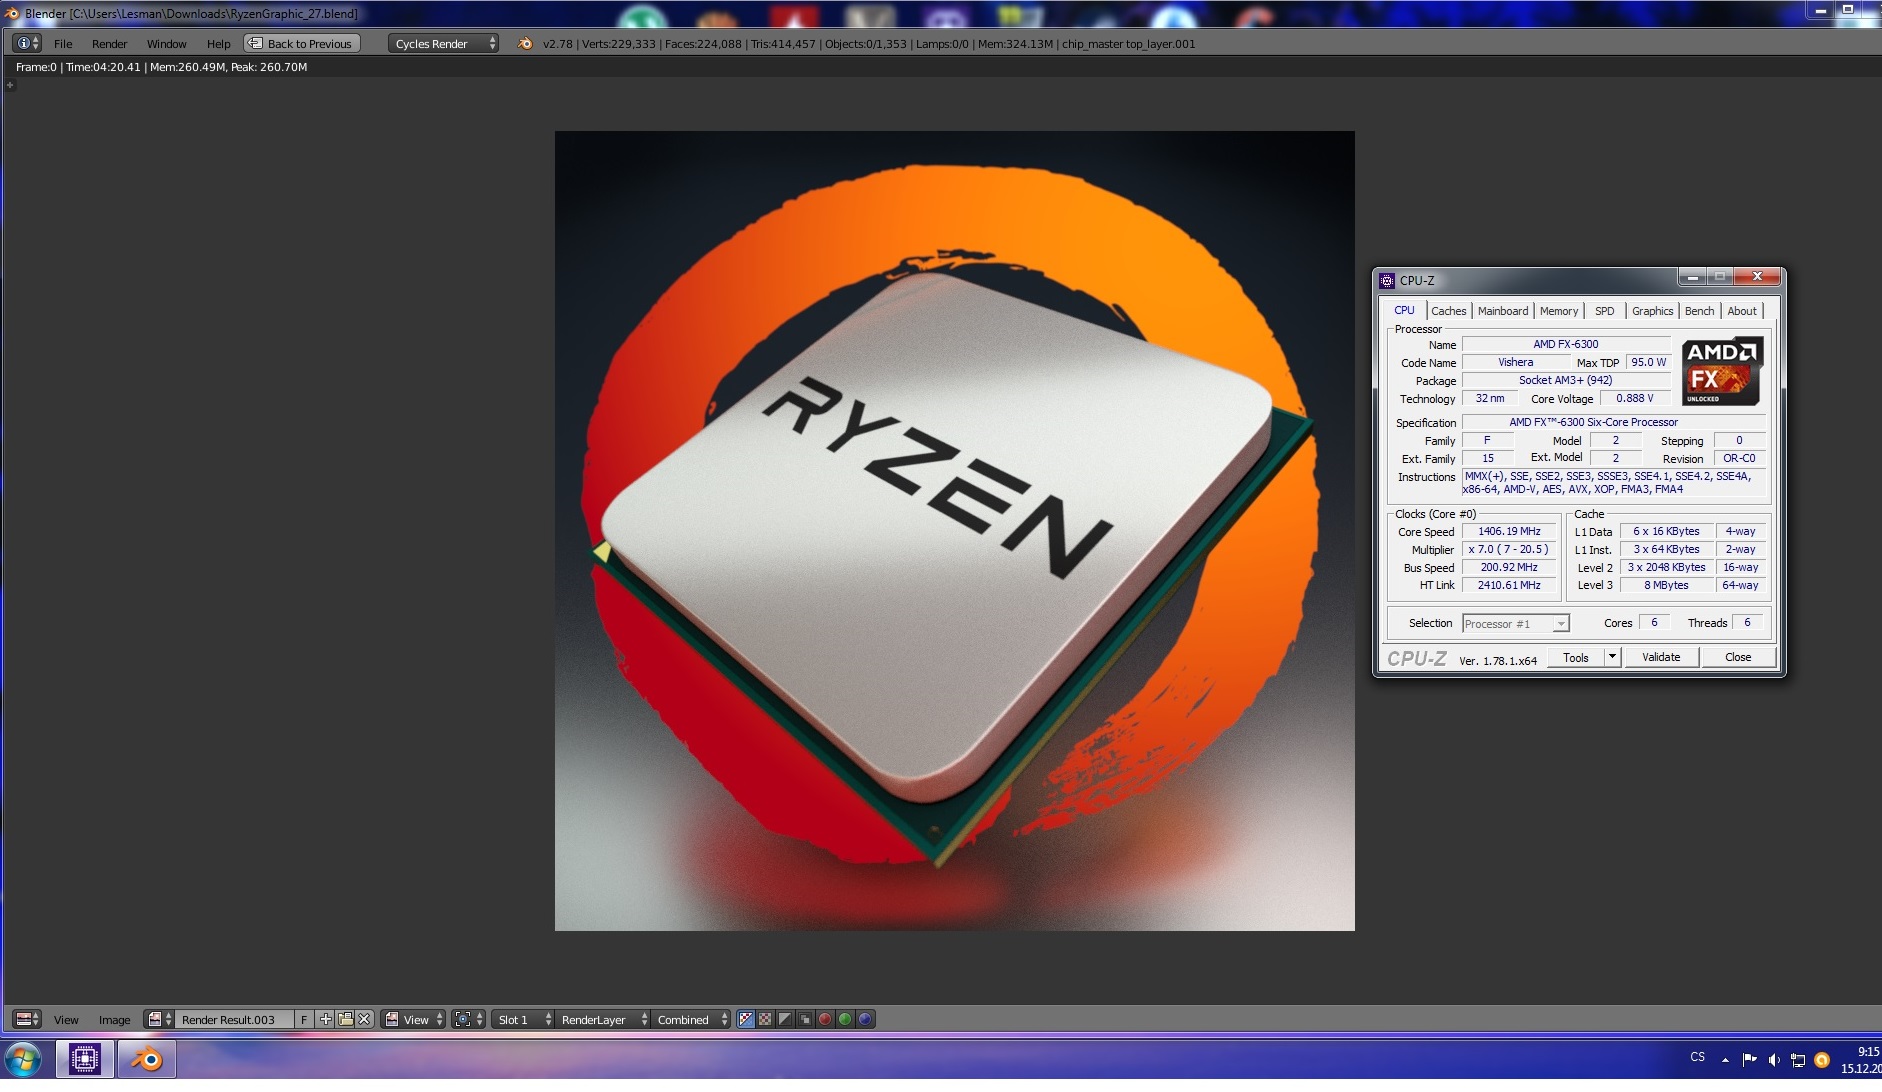Viewport: 1882px width, 1092px height.
Task: Click the open image folder icon
Action: pos(346,1019)
